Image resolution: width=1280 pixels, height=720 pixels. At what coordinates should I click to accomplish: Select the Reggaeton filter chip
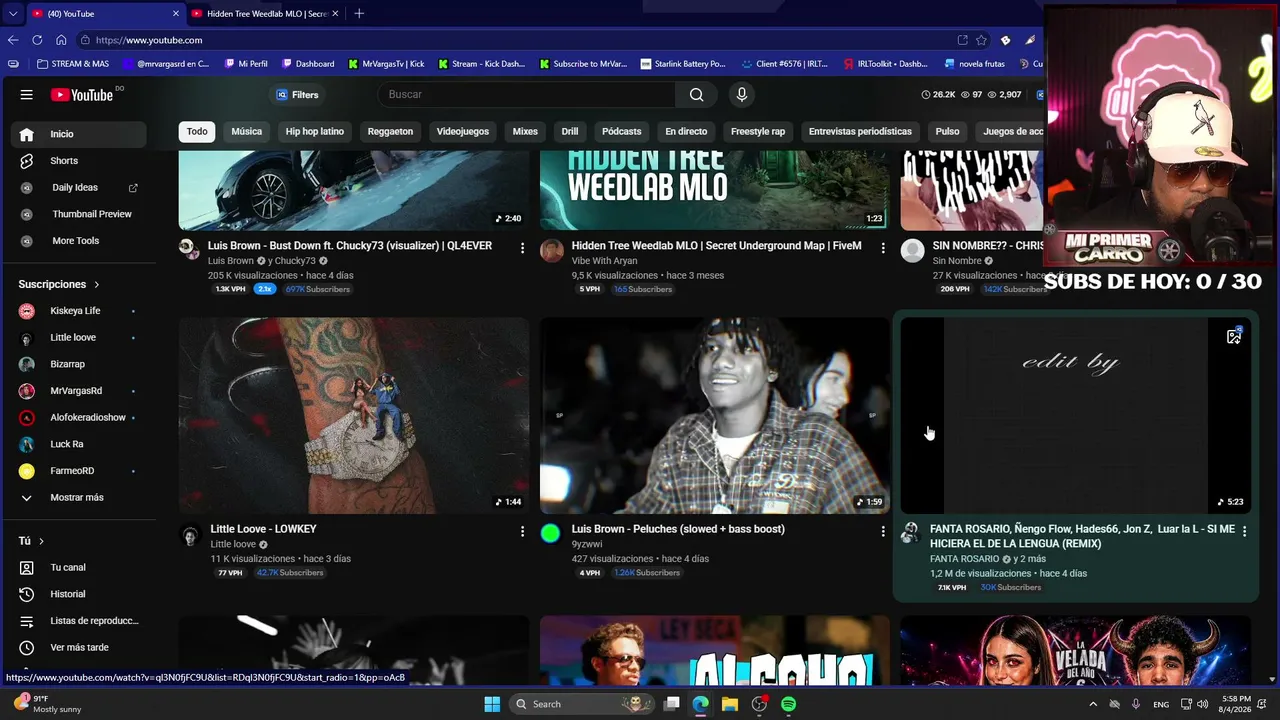tap(390, 132)
